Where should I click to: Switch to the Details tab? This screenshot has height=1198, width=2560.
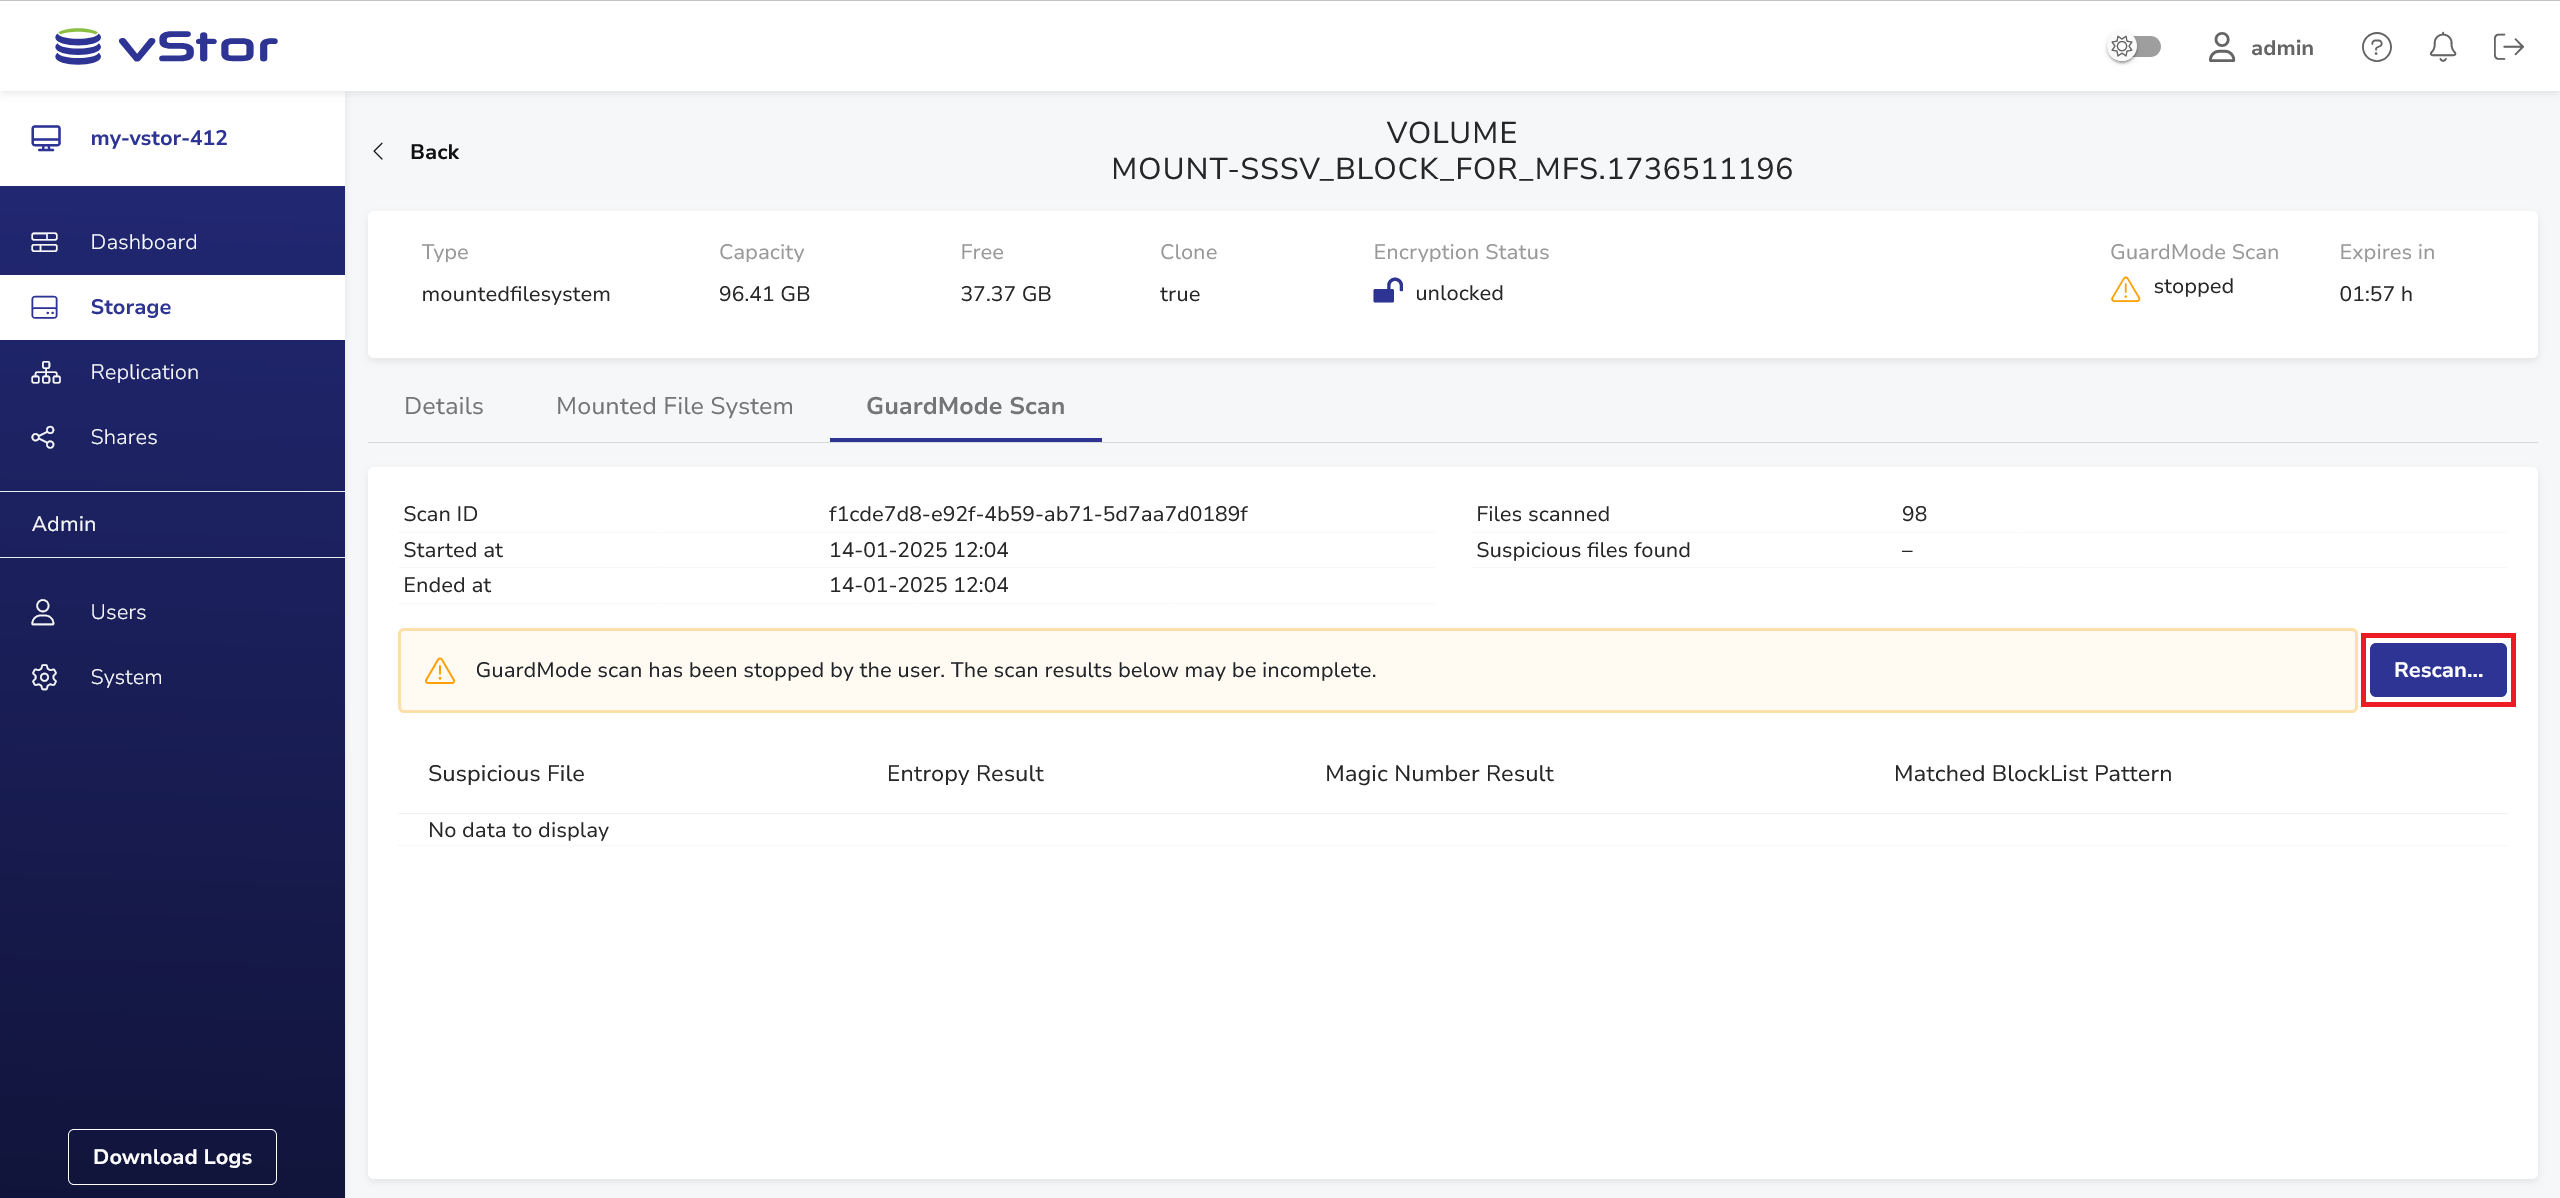[443, 406]
